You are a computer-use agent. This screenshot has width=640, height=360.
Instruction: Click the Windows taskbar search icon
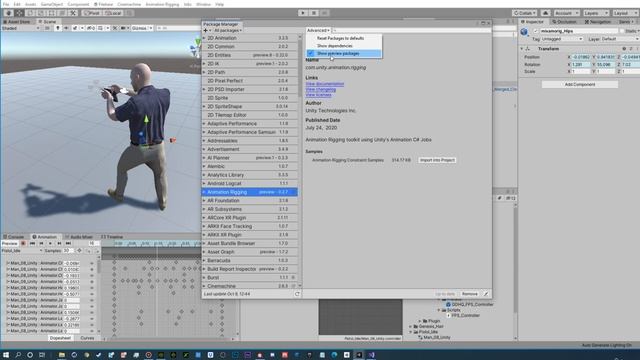click(18, 355)
